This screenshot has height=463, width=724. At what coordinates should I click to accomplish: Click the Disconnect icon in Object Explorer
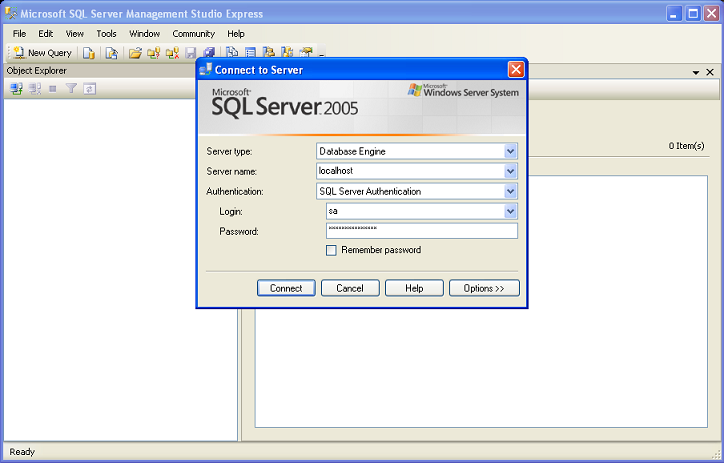[35, 88]
